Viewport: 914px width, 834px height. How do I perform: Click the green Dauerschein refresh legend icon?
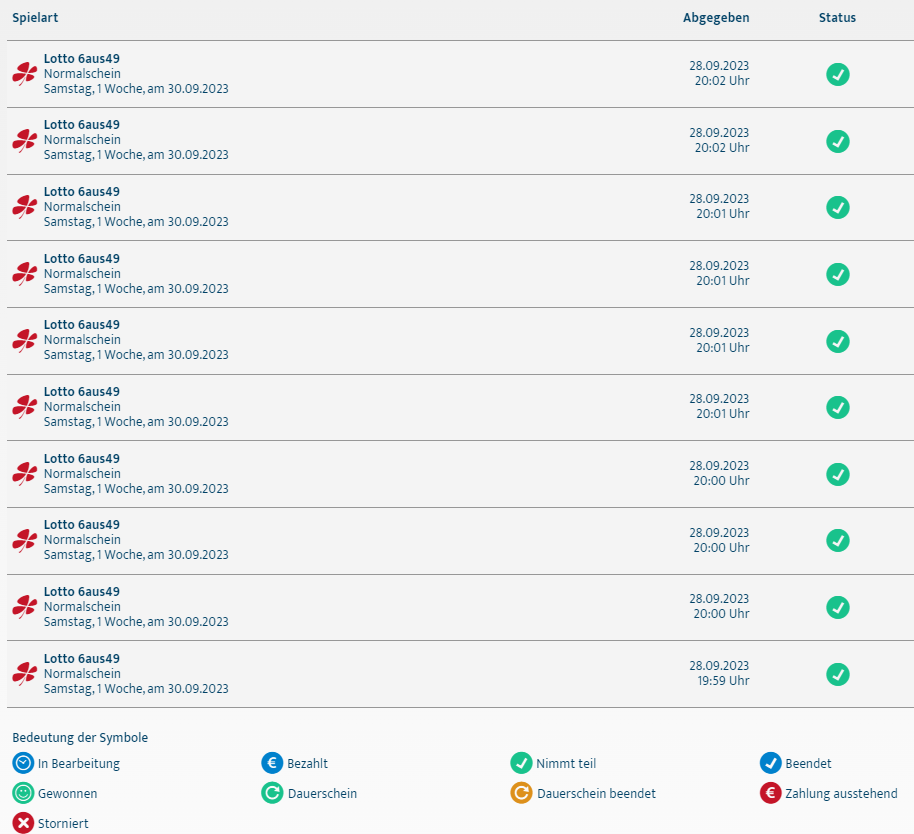tap(272, 793)
